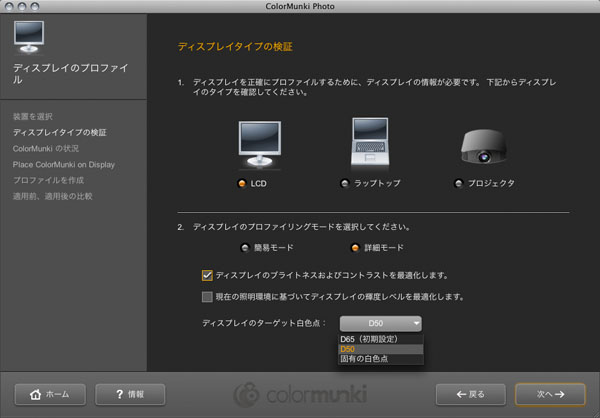Select the ラップトップ radio button
The height and width of the screenshot is (418, 600).
click(346, 184)
